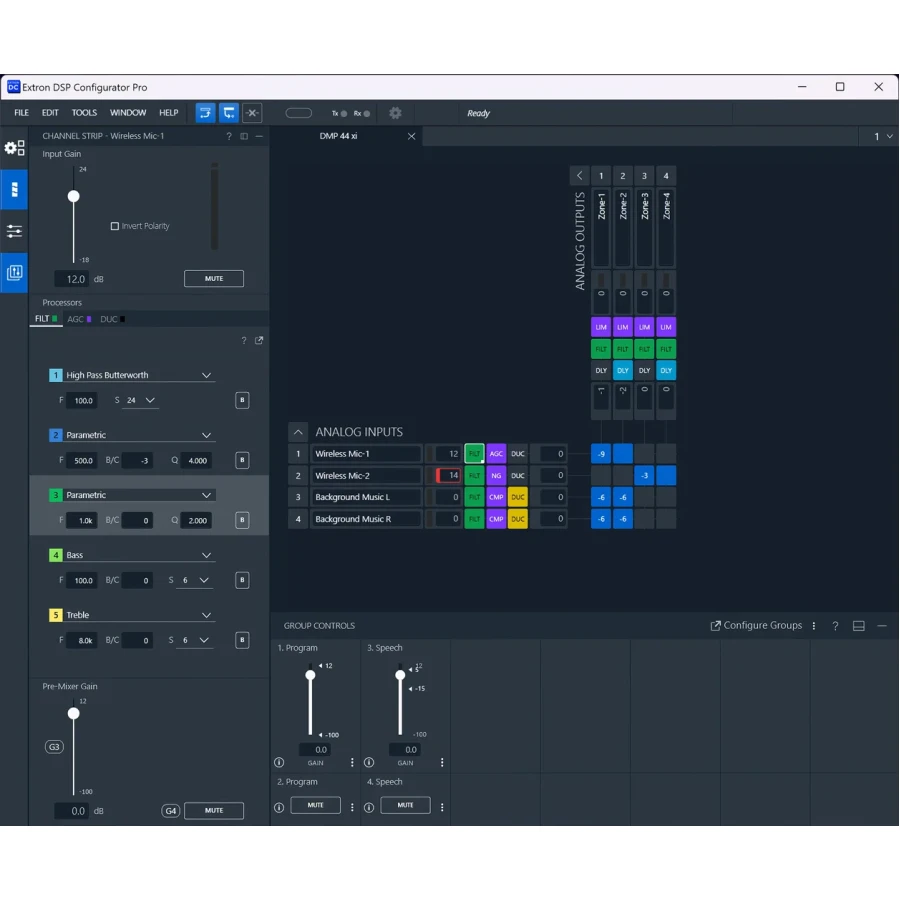Switch to the DUC processor tab
The height and width of the screenshot is (900, 900).
pos(112,319)
